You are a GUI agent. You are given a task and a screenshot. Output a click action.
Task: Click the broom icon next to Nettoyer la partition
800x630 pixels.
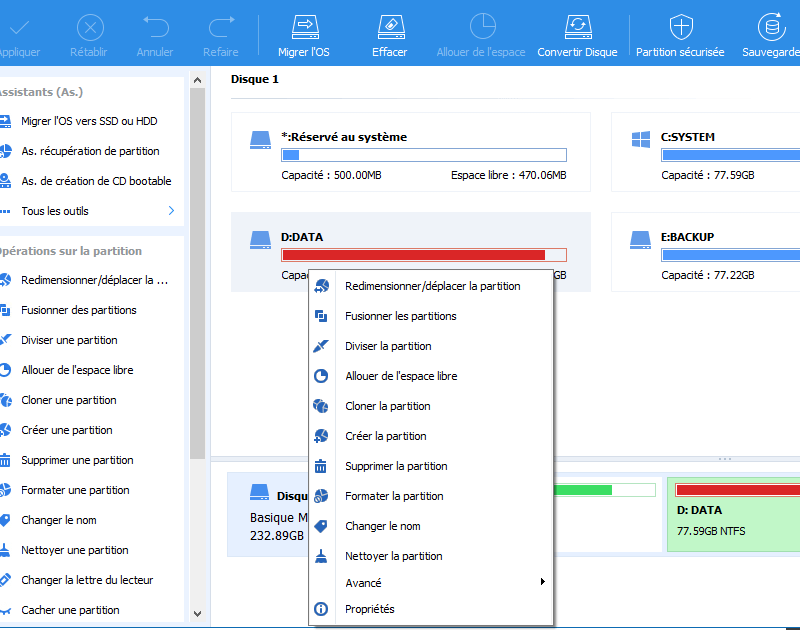click(321, 556)
